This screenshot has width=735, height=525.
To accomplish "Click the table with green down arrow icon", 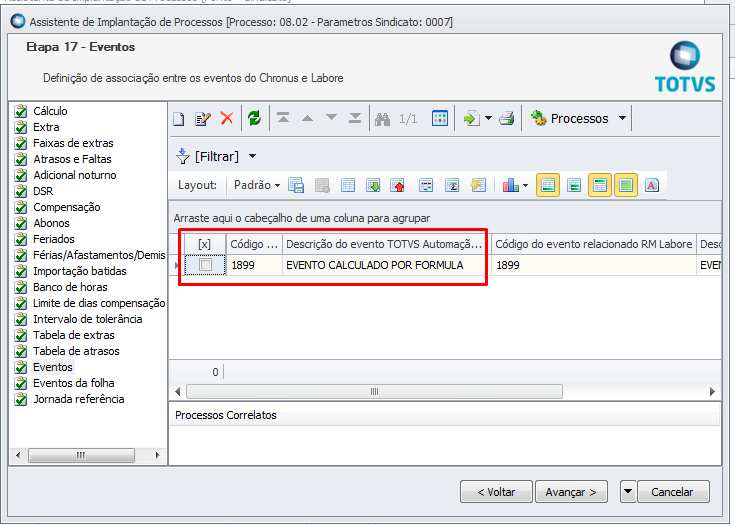I will (x=373, y=186).
